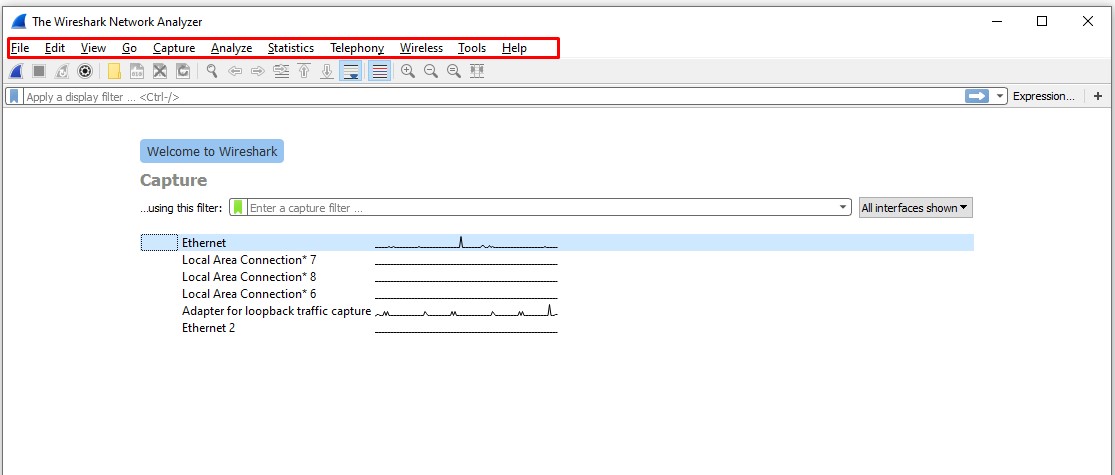Open the Help menu

[514, 48]
